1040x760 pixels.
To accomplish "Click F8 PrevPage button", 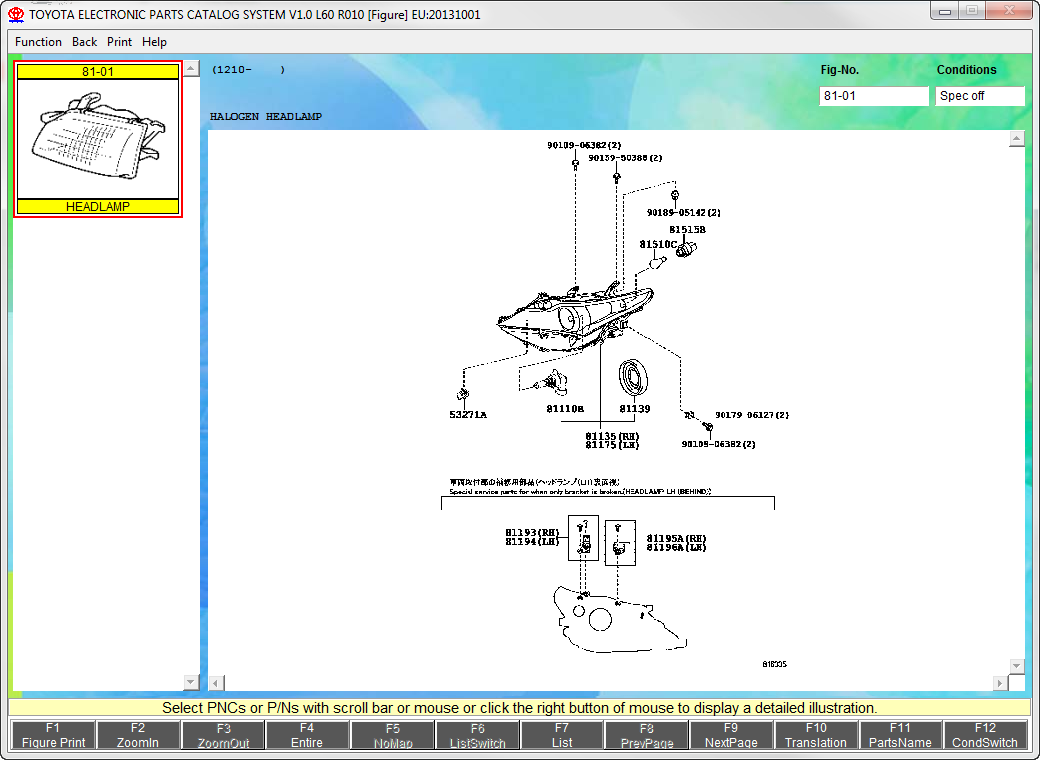I will [x=647, y=735].
